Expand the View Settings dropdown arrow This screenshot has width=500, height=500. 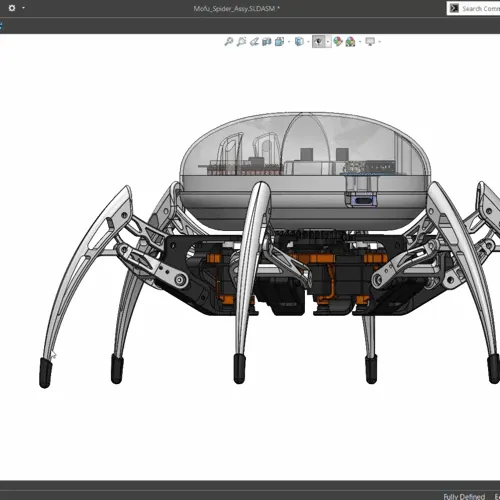click(x=379, y=42)
